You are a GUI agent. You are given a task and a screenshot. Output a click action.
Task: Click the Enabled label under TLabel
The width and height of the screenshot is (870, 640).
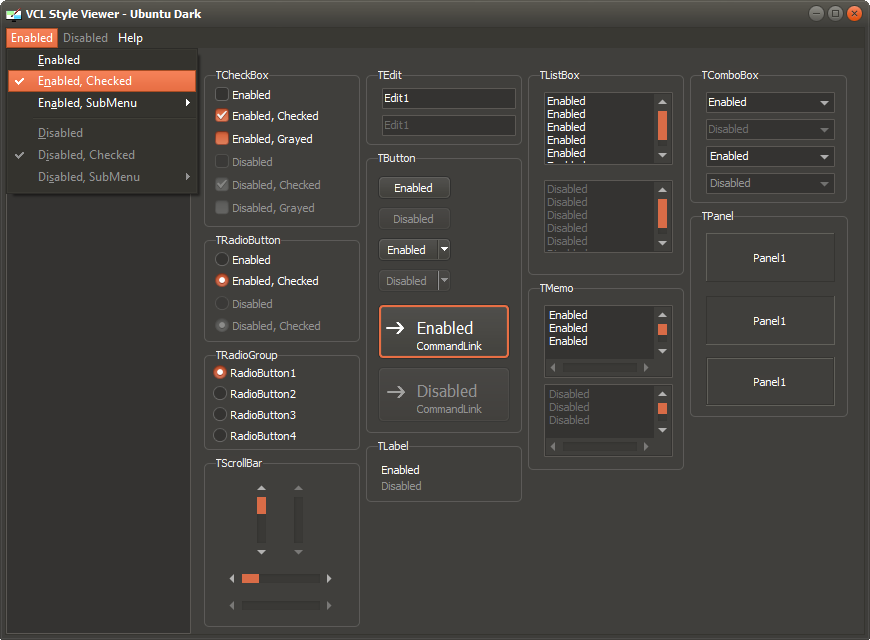pyautogui.click(x=400, y=470)
